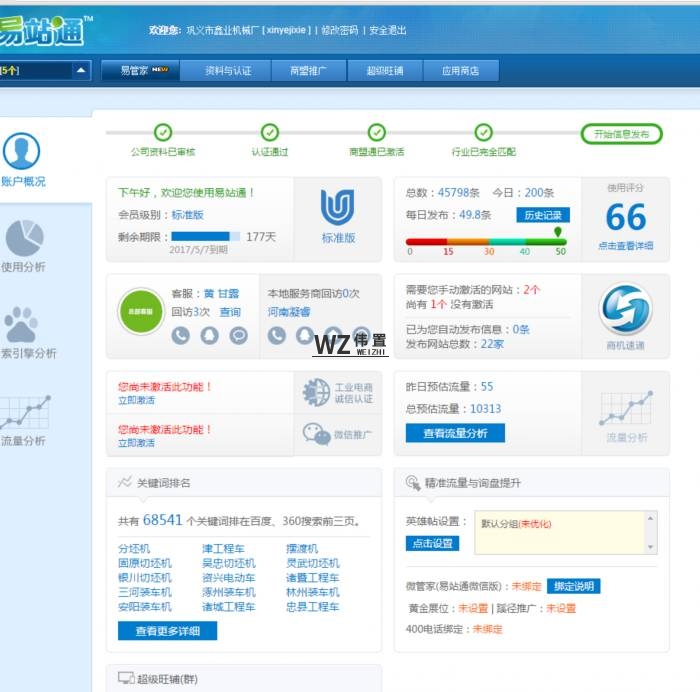Open the 商盟推广 tab
Screen dimensions: 700x692
309,71
